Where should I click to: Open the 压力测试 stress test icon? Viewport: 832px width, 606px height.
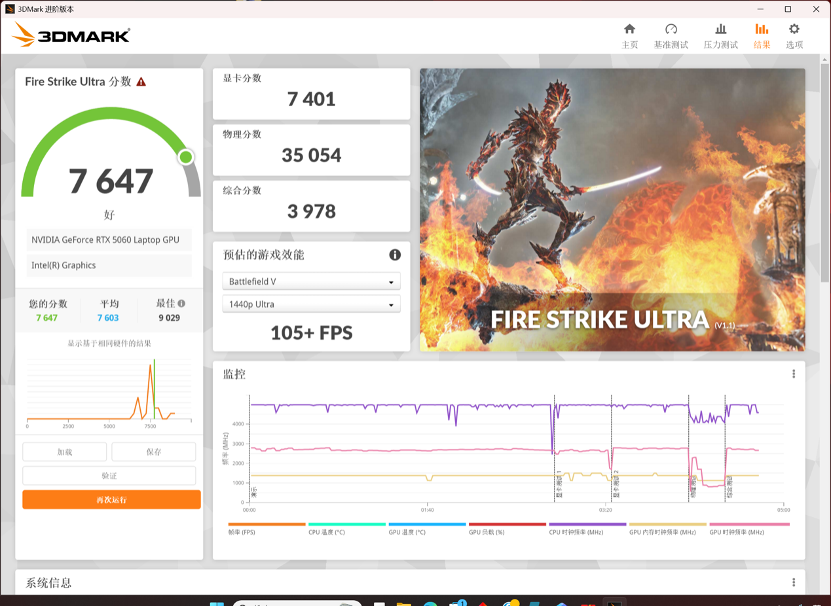pos(721,29)
